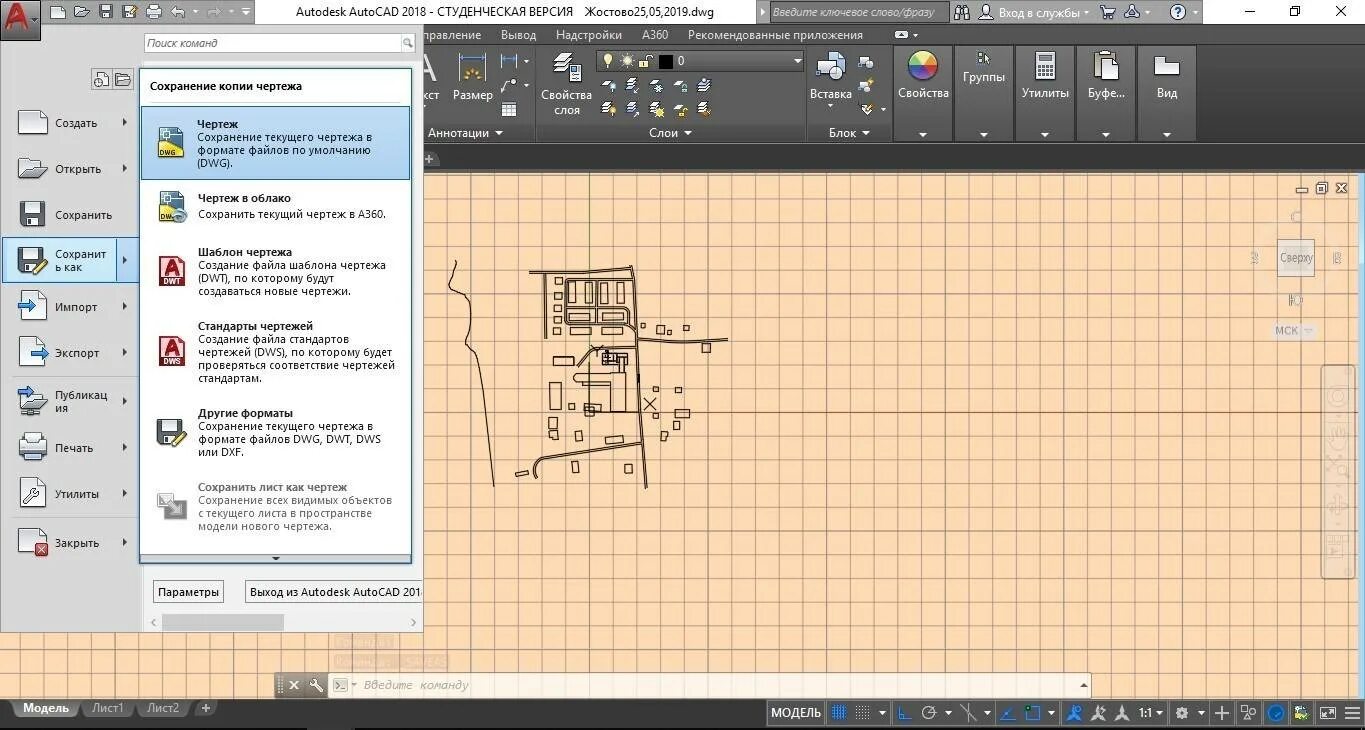Click the customization hamburger icon in status bar
The height and width of the screenshot is (730, 1365).
coord(1353,713)
